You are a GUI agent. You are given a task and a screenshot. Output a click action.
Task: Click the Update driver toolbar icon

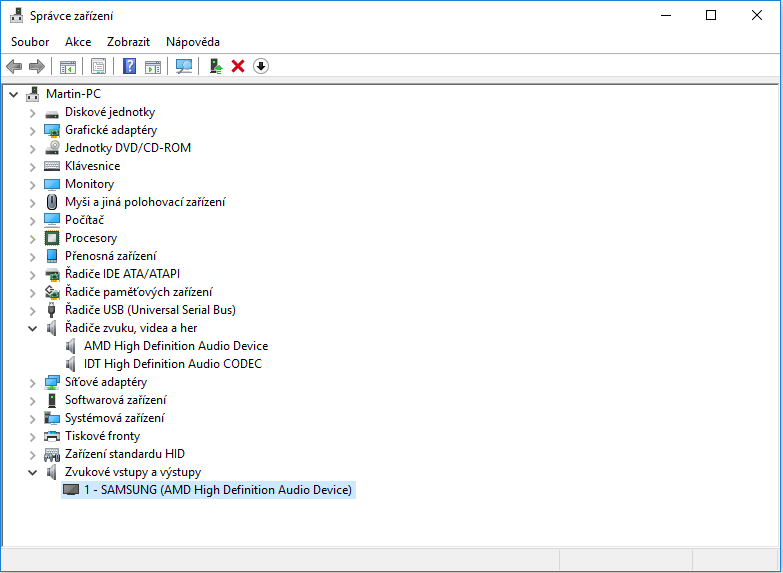(x=216, y=66)
